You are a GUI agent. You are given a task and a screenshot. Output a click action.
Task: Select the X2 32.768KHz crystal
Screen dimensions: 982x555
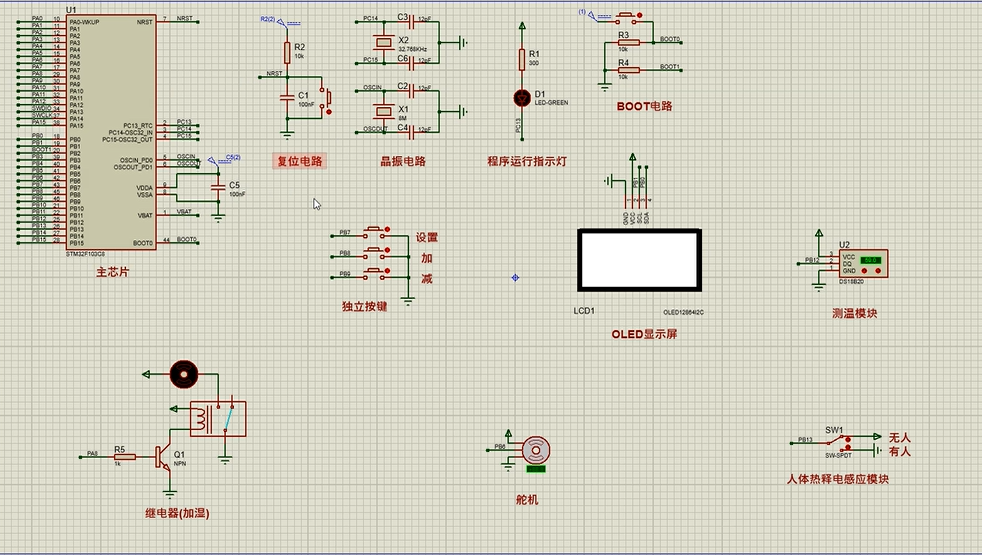coord(383,43)
